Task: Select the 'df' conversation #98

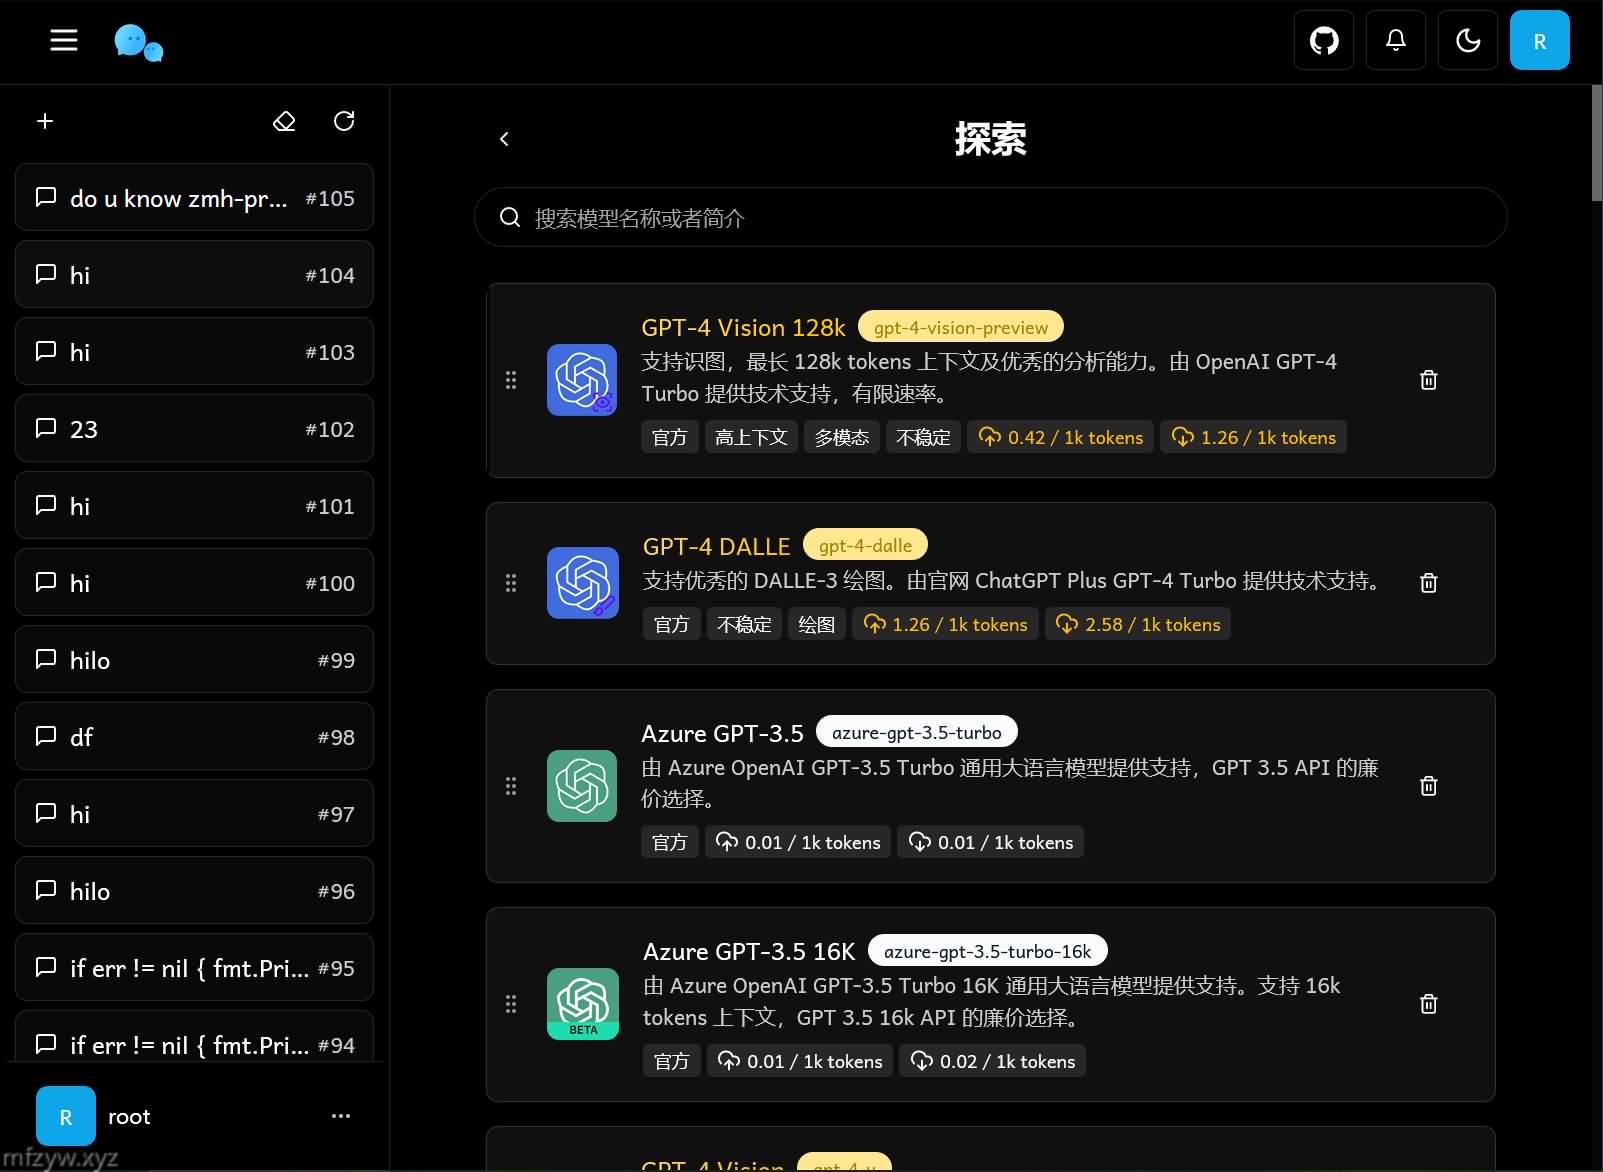Action: [194, 737]
